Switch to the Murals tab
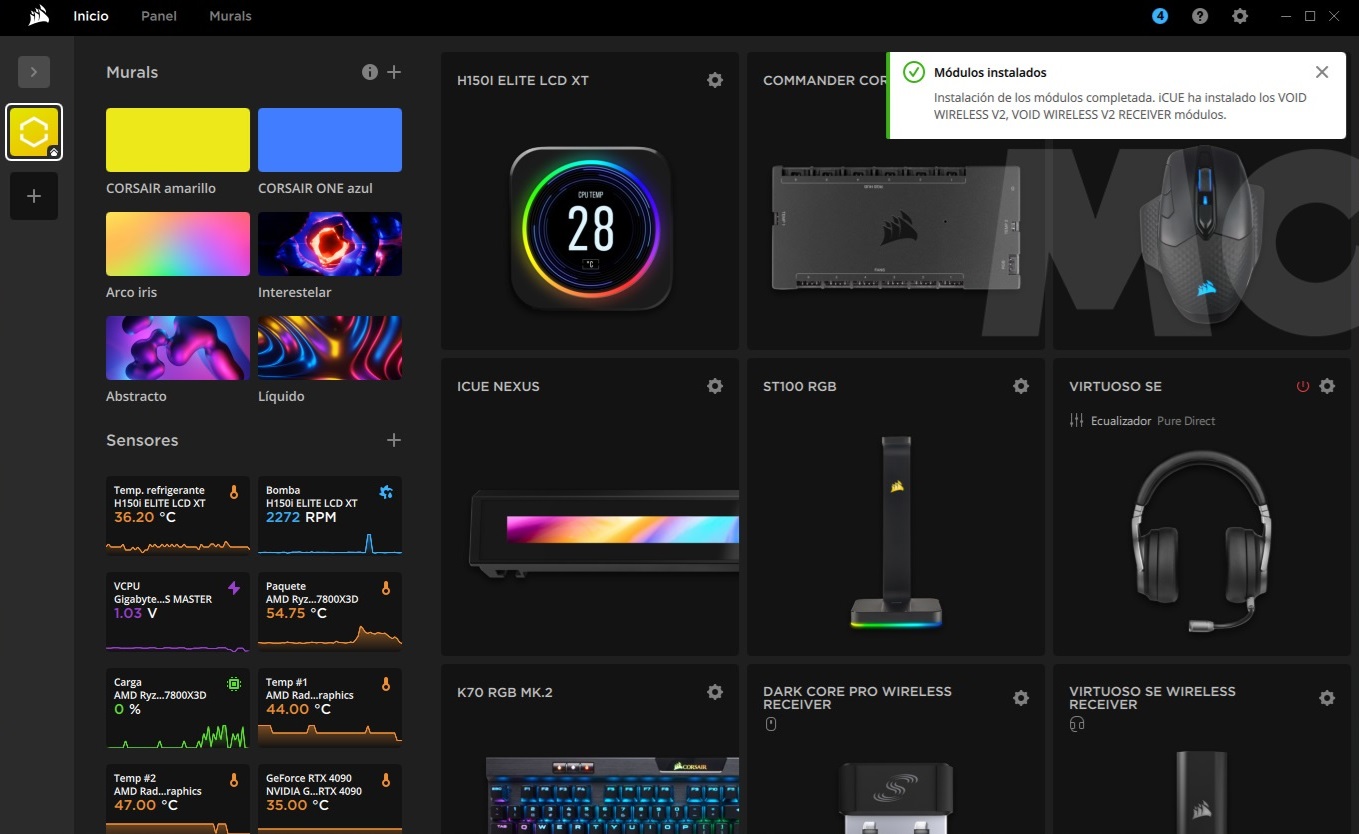Image resolution: width=1359 pixels, height=834 pixels. (x=230, y=16)
